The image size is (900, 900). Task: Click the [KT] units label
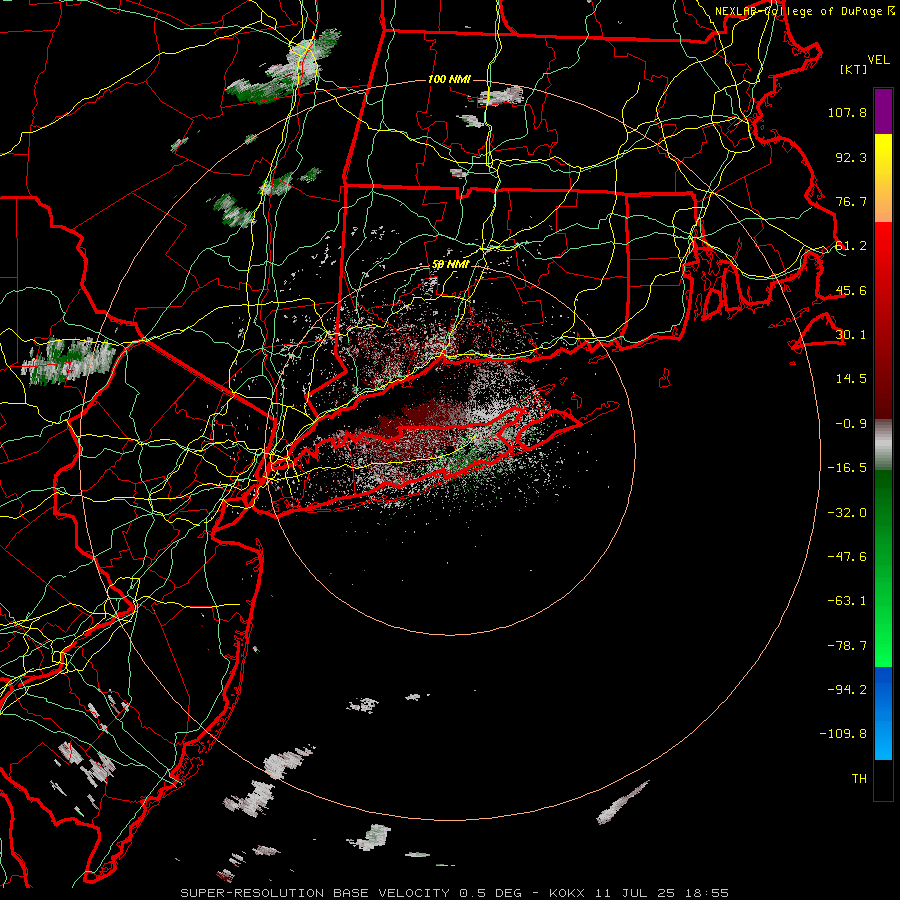(853, 69)
